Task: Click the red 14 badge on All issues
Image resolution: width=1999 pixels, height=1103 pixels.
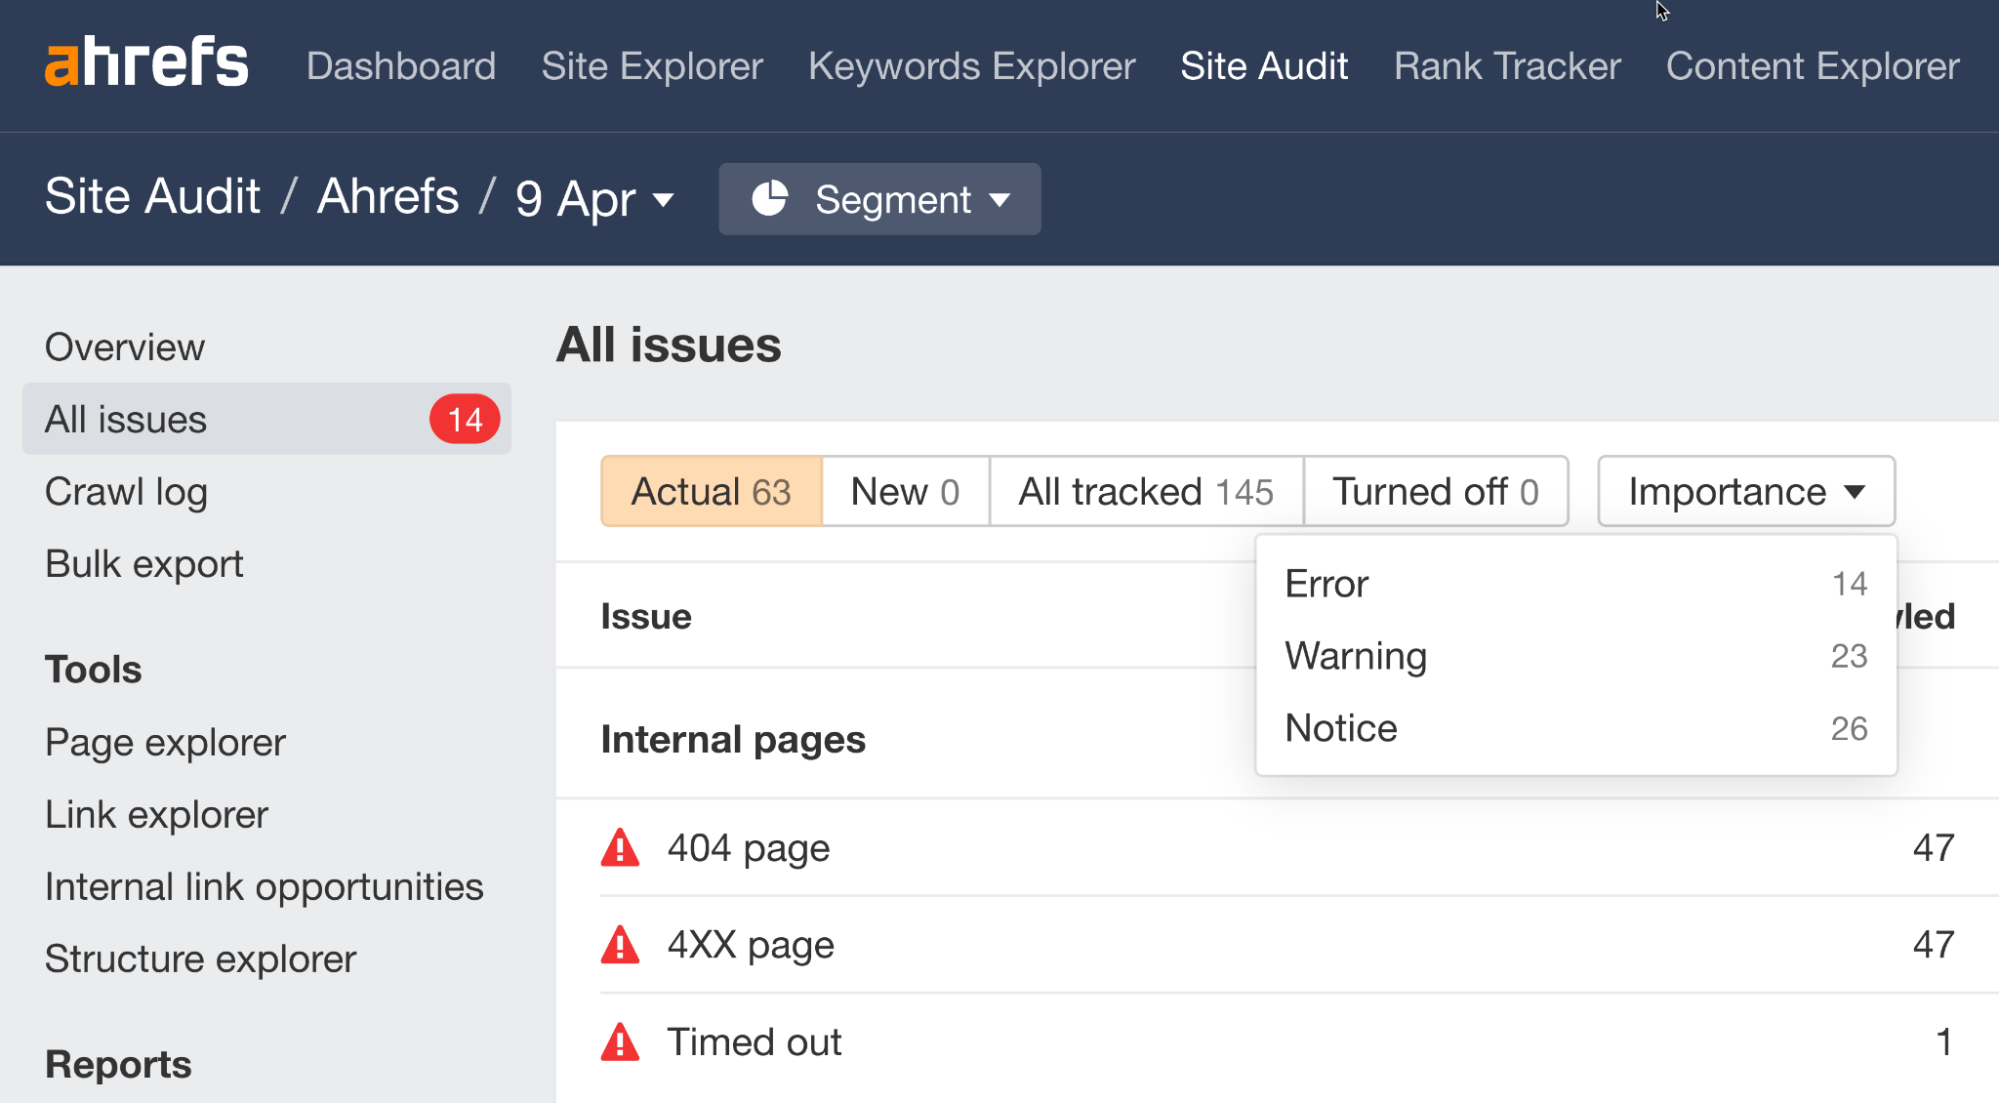Action: 463,419
